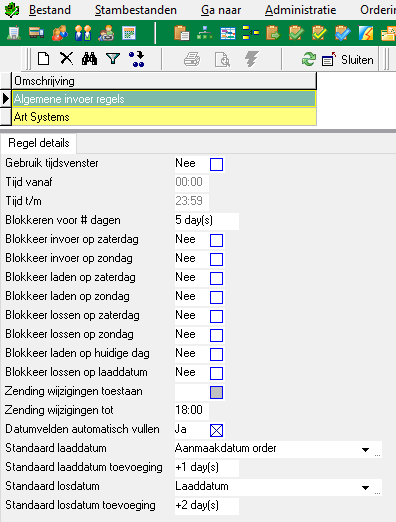Click the Omschrijving column header
This screenshot has width=396, height=522.
[164, 81]
